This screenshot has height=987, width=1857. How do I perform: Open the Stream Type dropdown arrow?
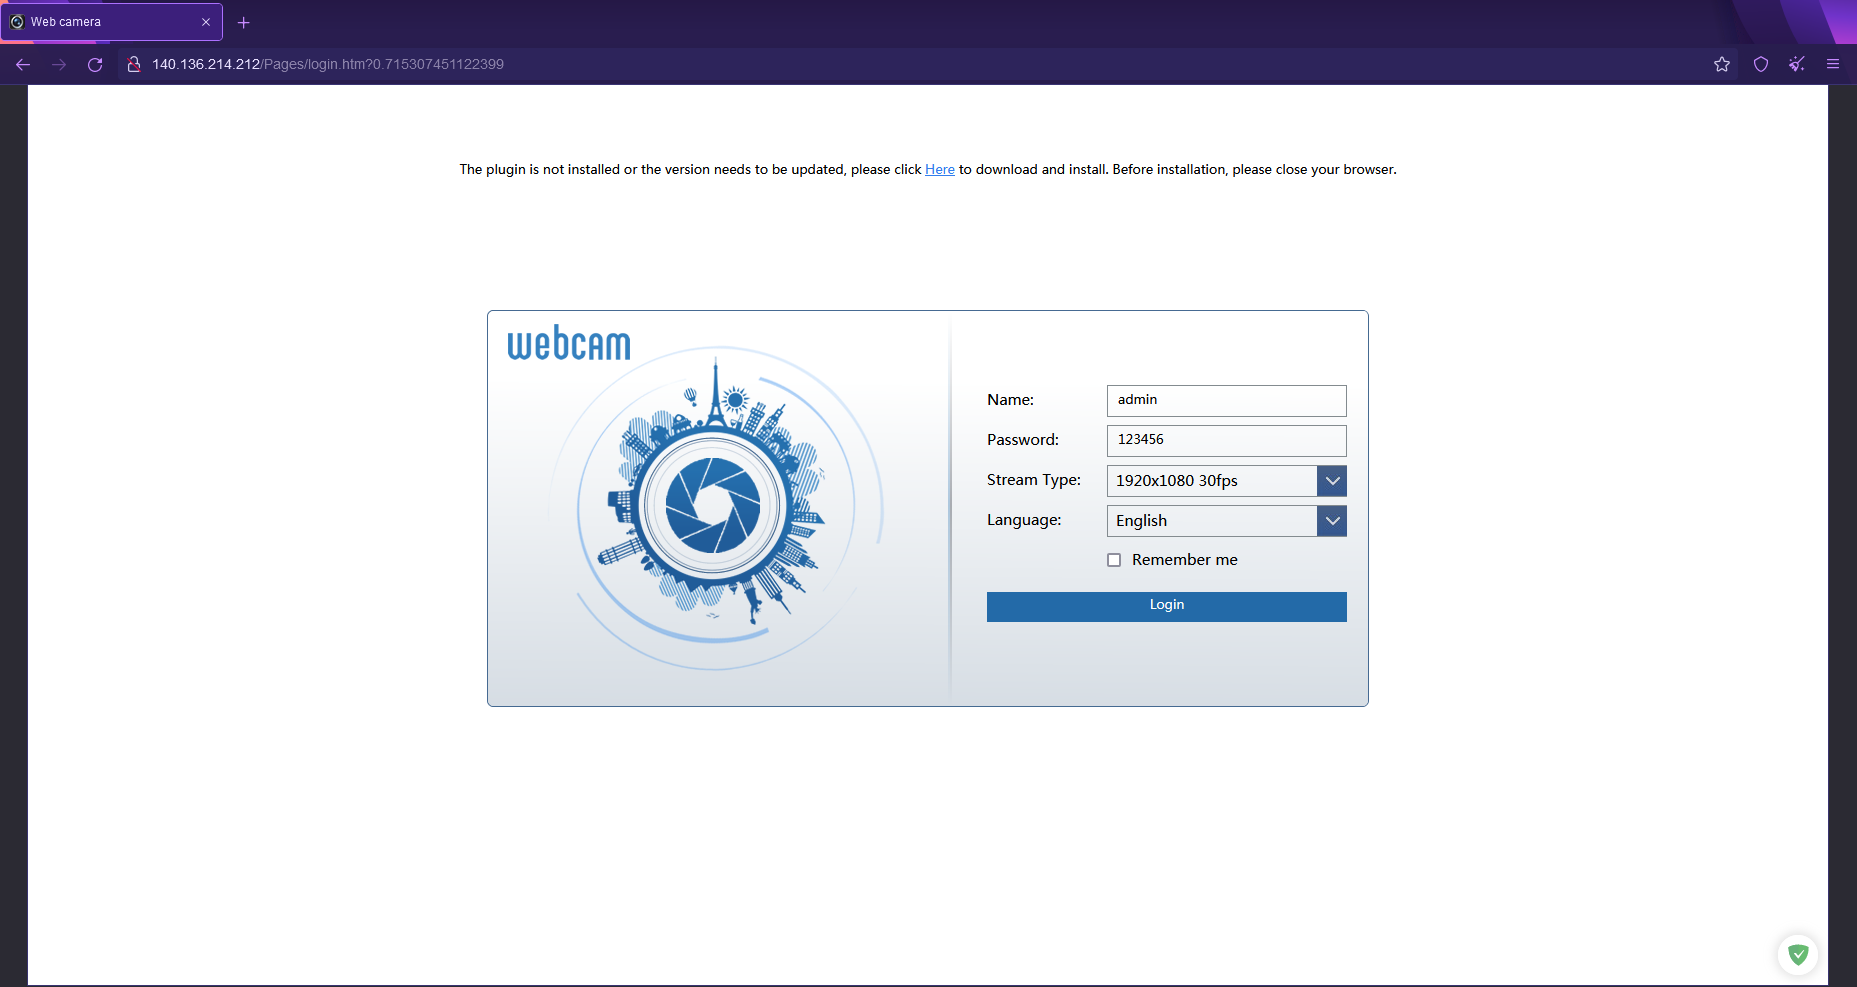(1332, 481)
